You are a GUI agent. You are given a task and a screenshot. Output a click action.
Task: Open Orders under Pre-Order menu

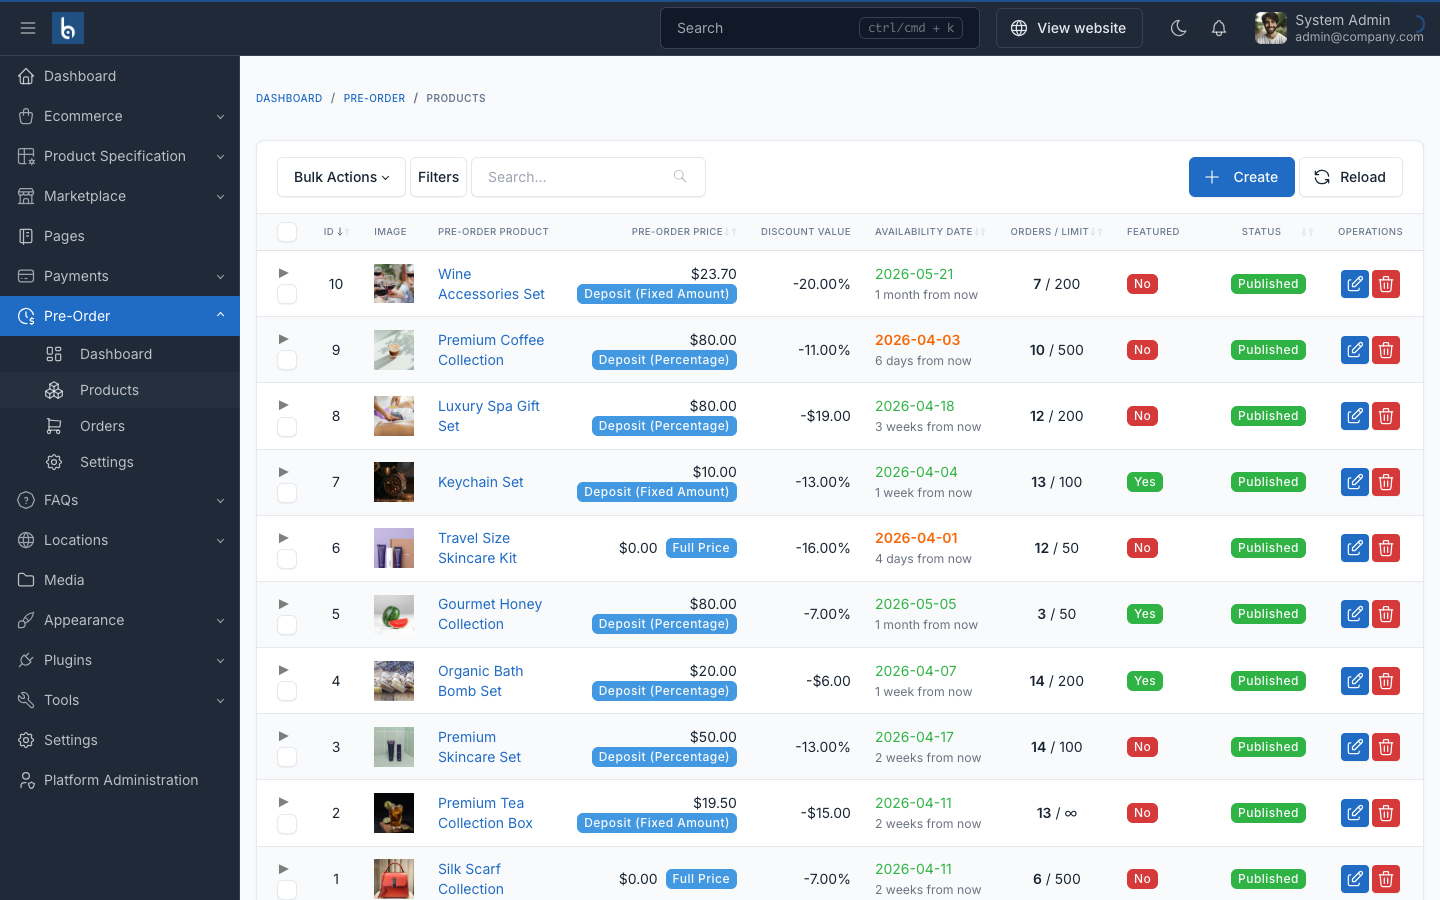(102, 426)
